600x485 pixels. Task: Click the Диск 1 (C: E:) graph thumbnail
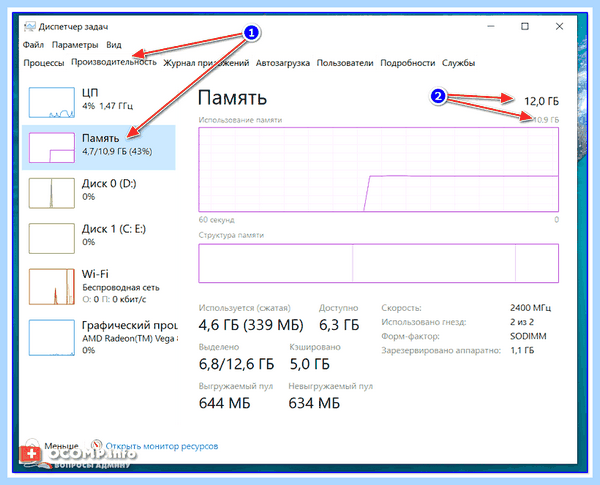[x=52, y=238]
